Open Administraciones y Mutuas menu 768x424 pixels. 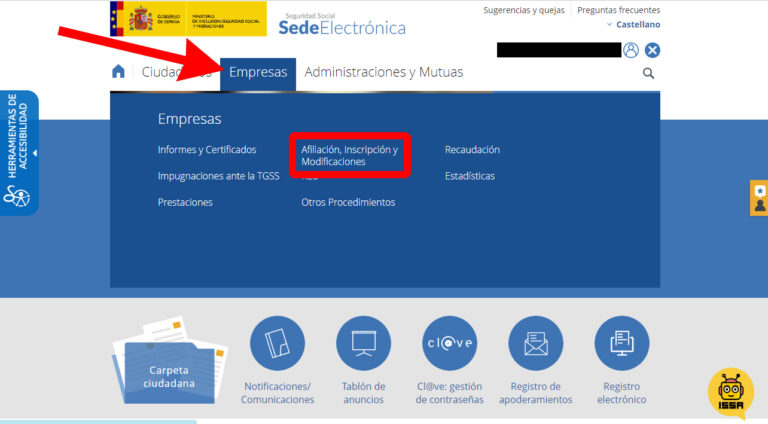coord(383,72)
